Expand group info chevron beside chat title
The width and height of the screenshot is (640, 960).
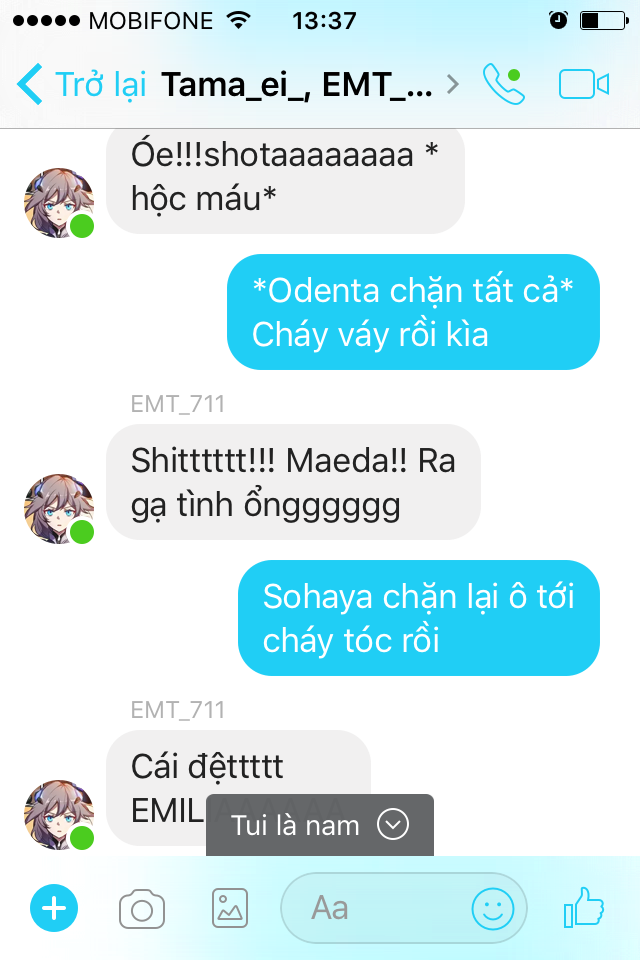click(453, 84)
